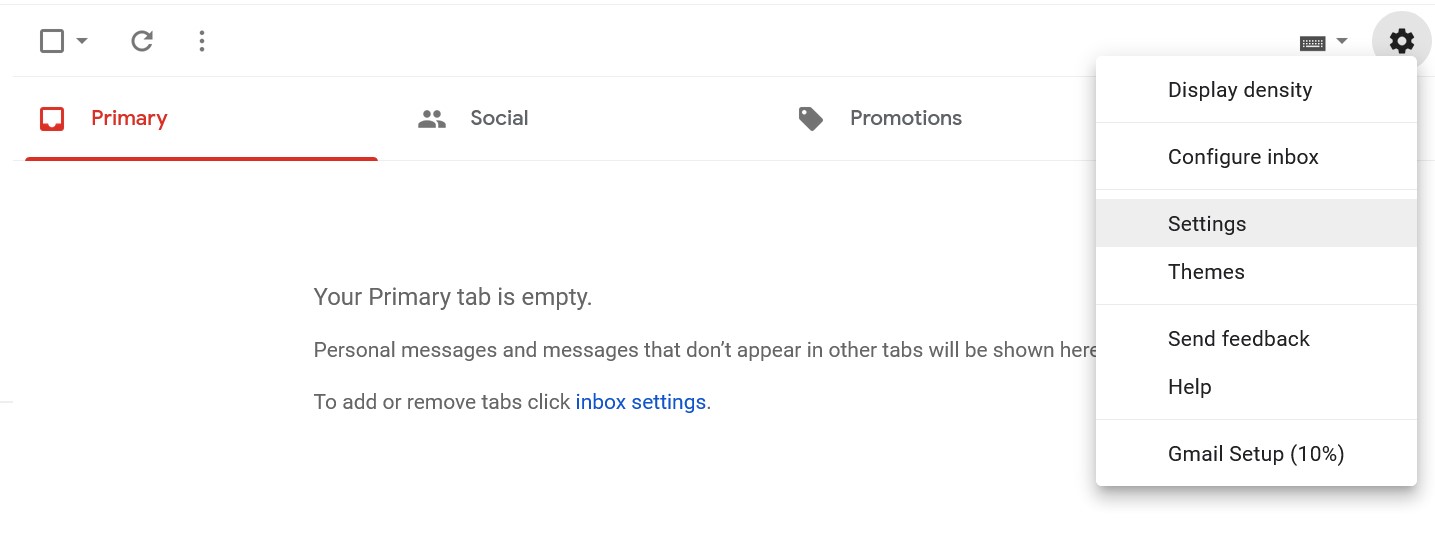Click the Settings gear icon
1435x553 pixels.
click(x=1402, y=41)
